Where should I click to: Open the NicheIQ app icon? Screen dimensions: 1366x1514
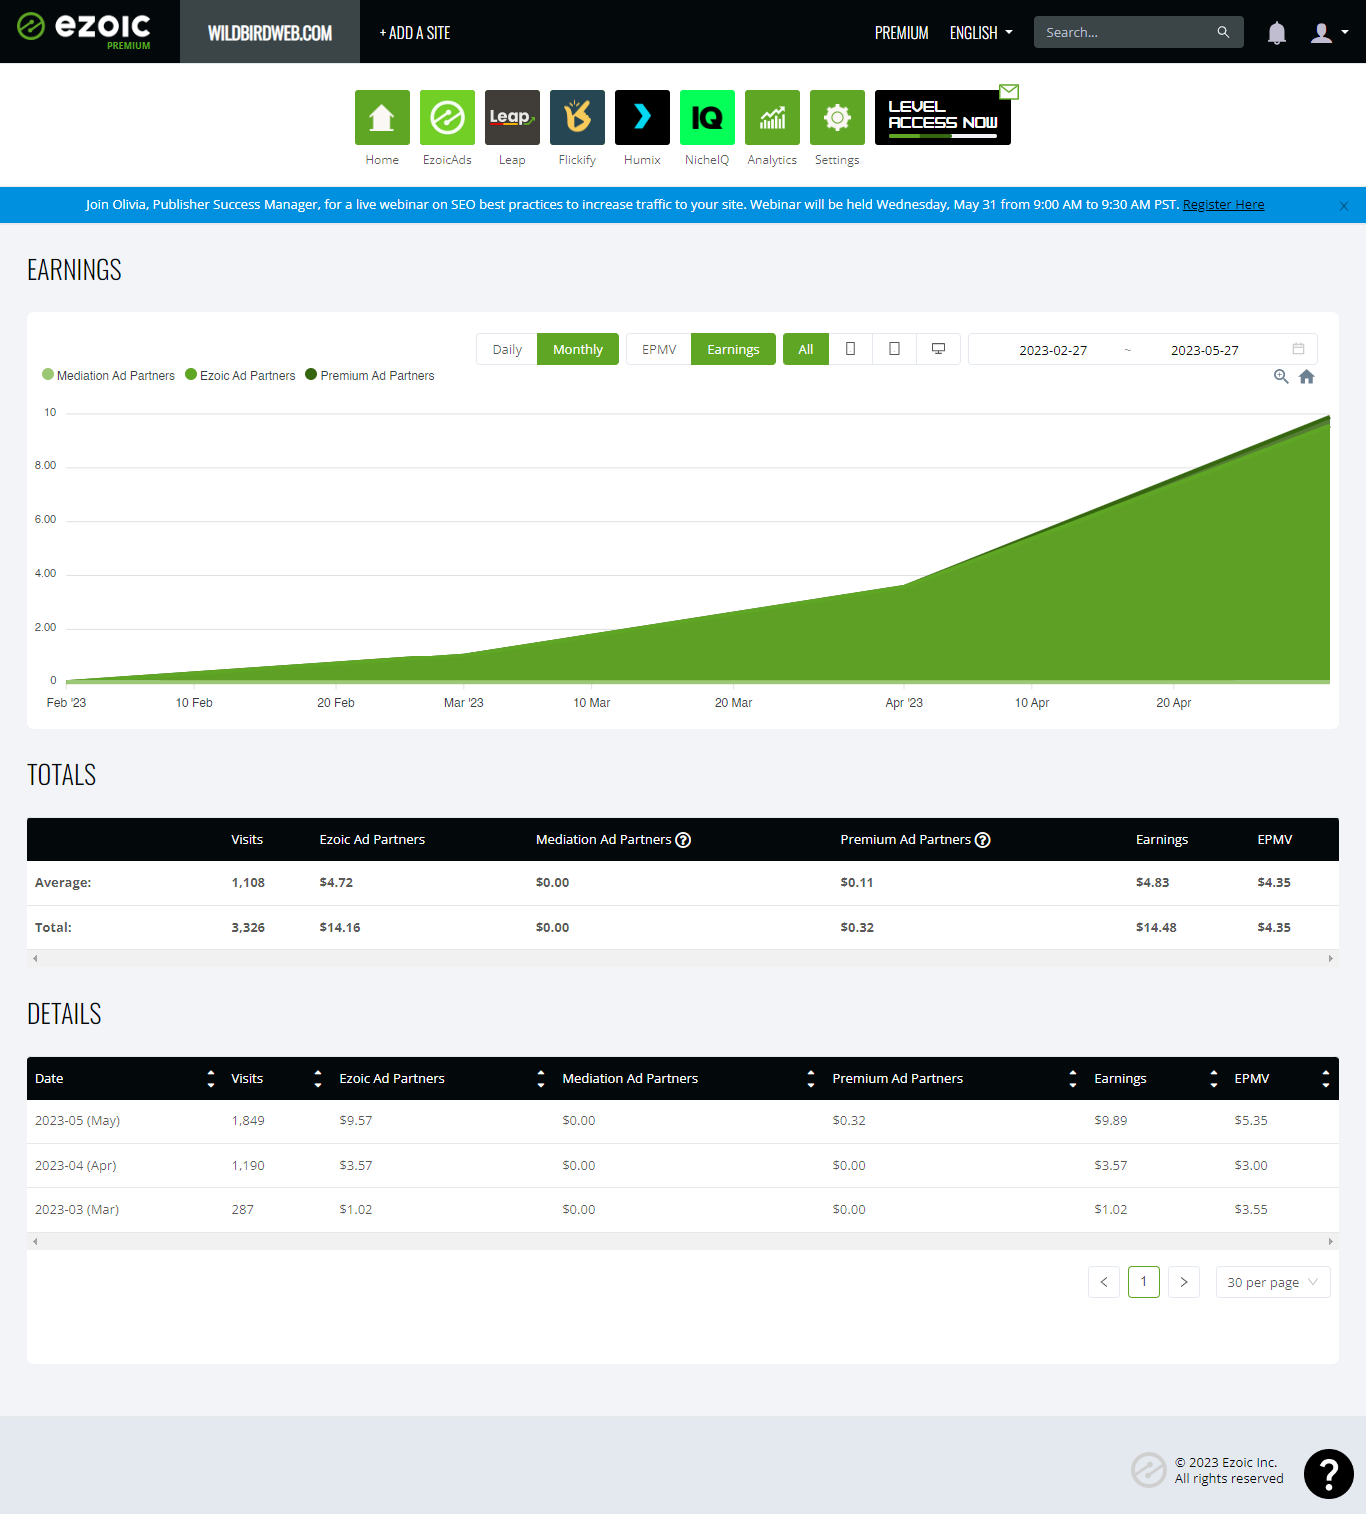[x=707, y=117]
